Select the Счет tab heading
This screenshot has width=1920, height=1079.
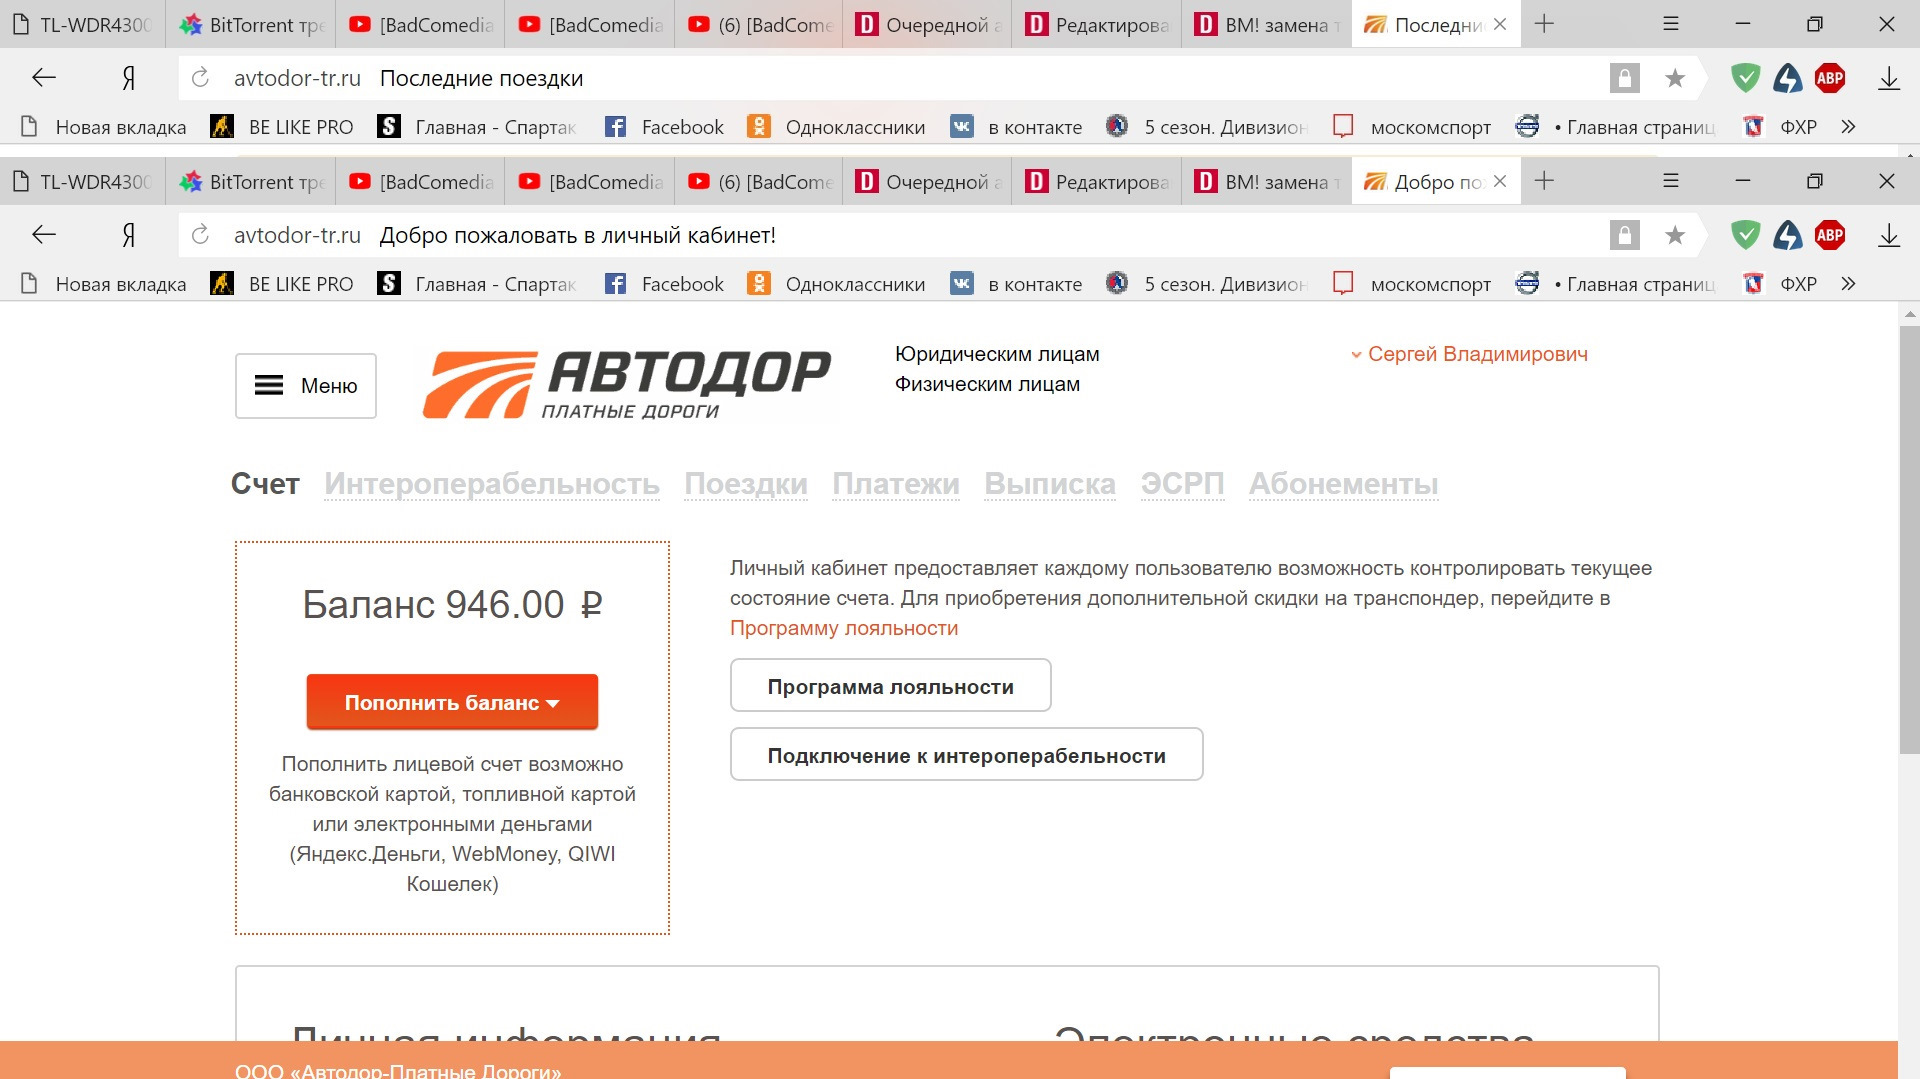coord(265,484)
